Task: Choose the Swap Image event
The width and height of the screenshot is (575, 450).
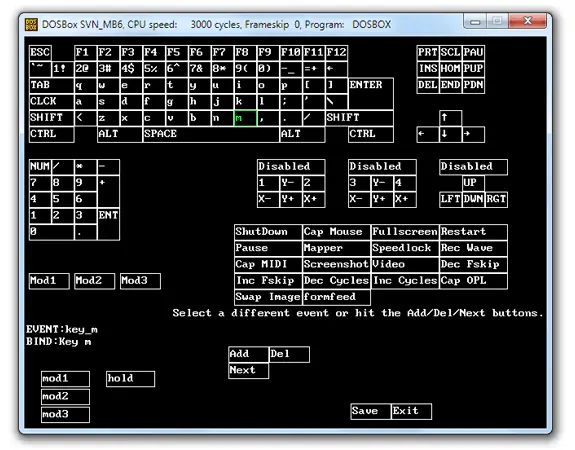Action: point(268,297)
